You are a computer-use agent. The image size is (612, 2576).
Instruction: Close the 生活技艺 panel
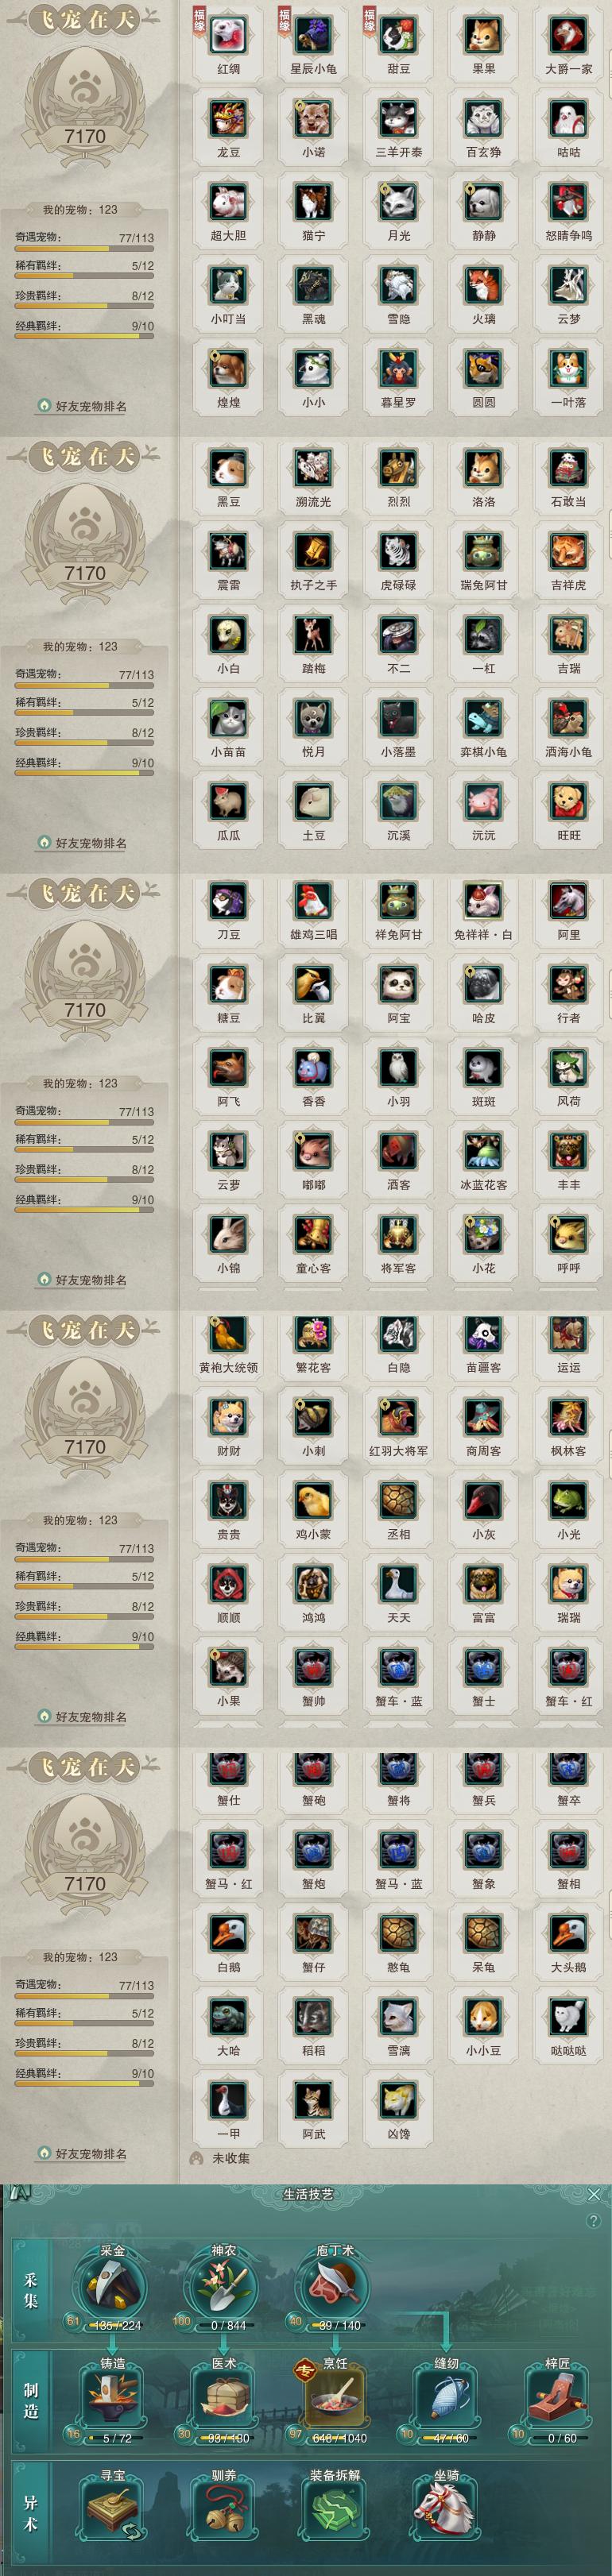[x=594, y=2193]
